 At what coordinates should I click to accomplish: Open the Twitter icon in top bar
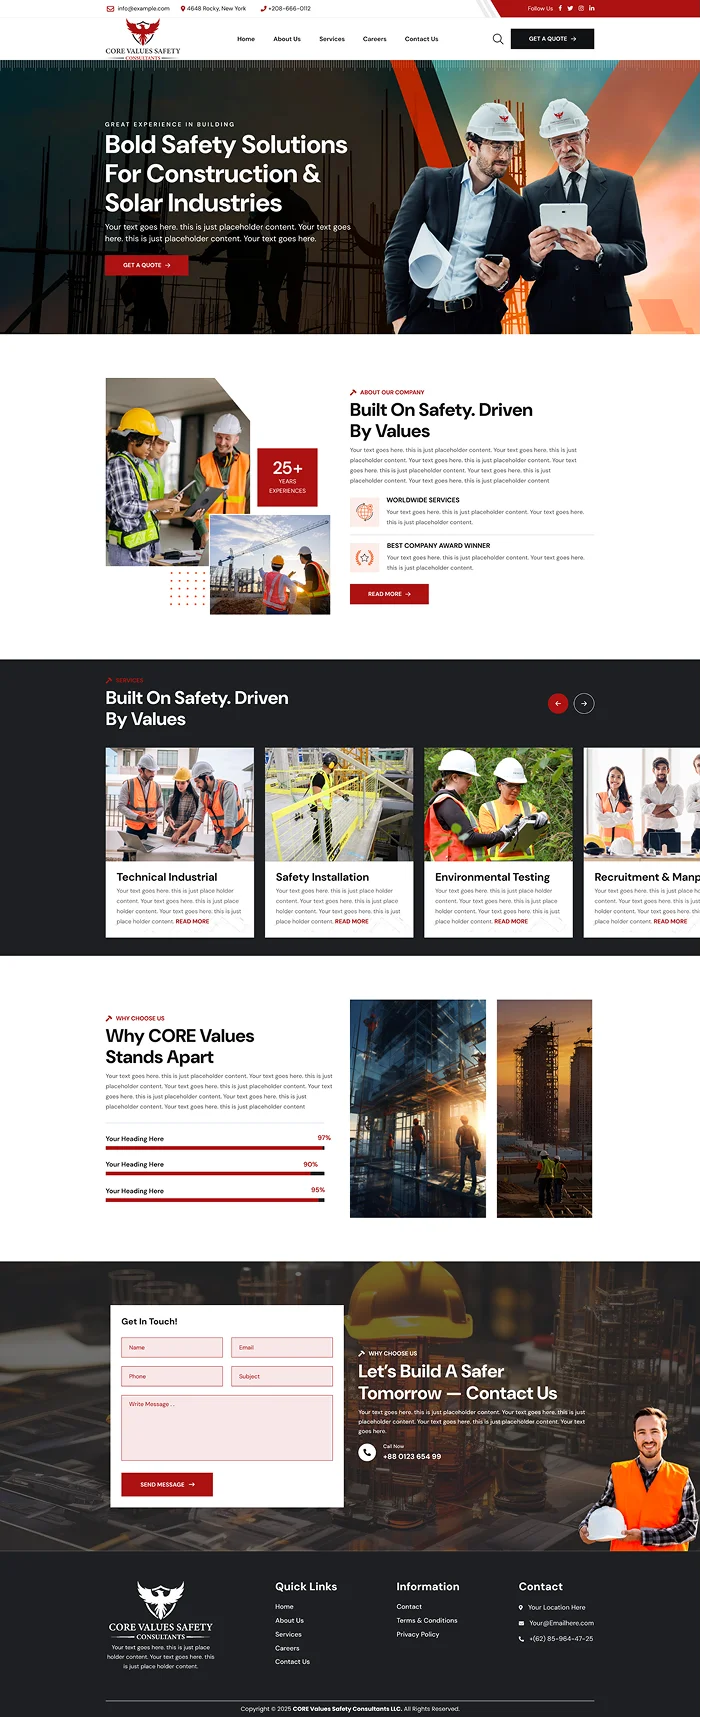click(570, 8)
